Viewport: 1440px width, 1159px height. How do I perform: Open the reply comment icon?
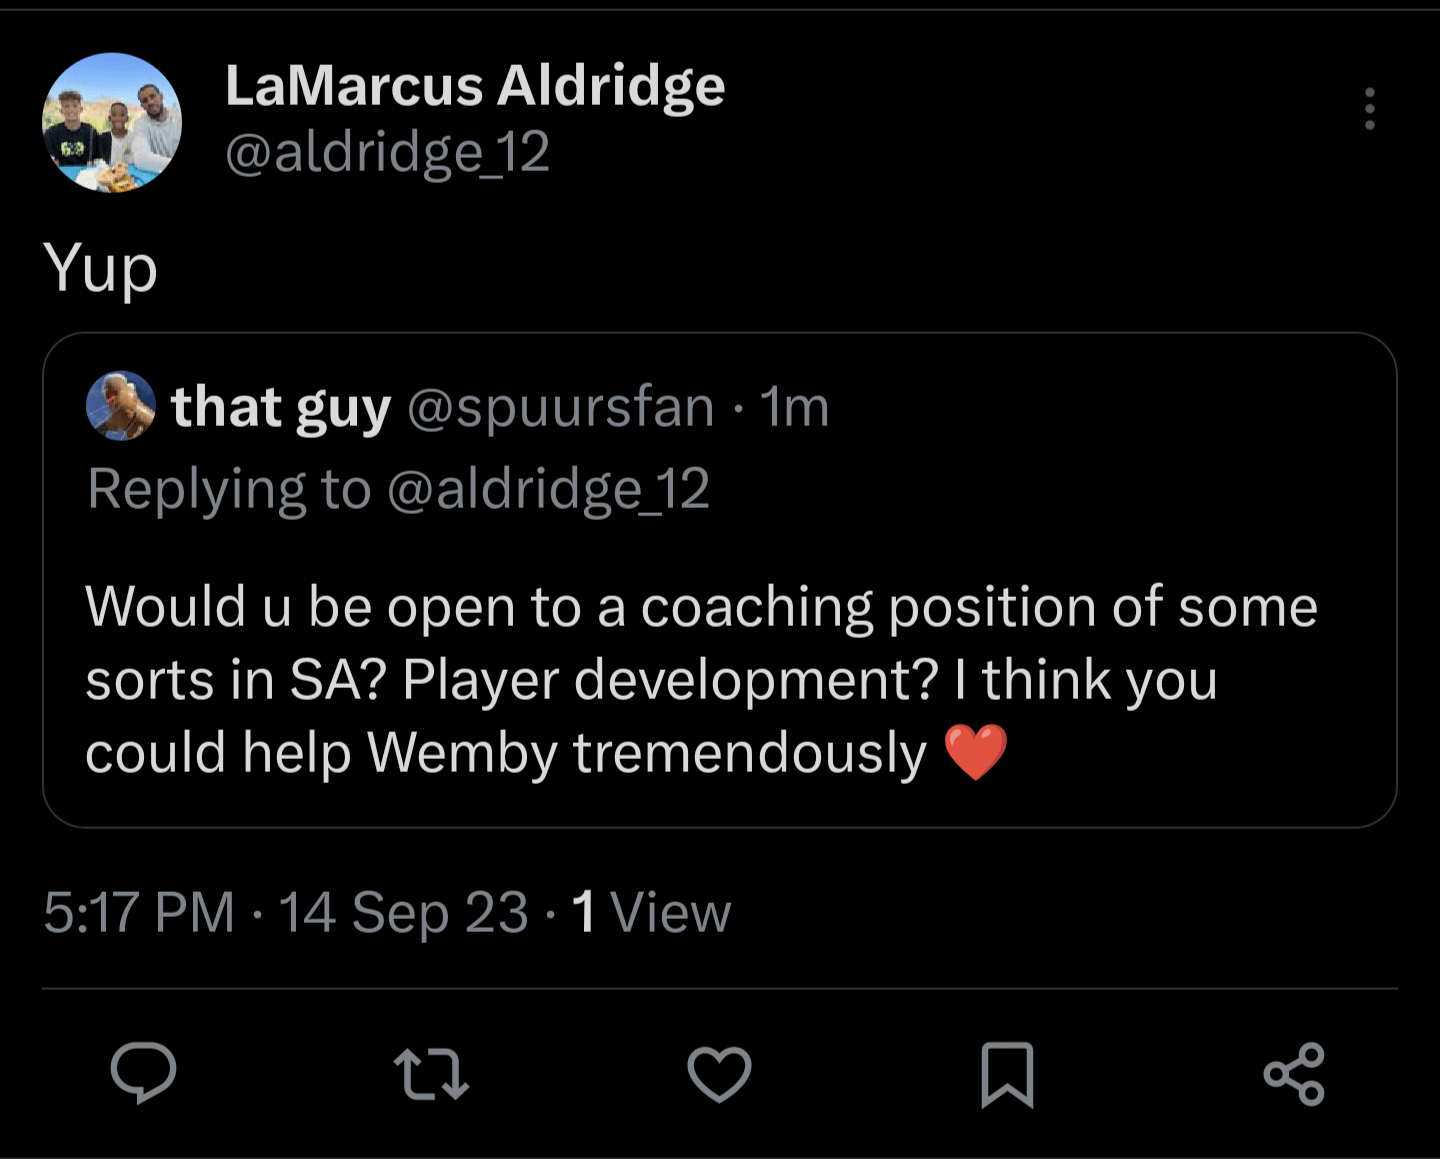(x=143, y=1073)
